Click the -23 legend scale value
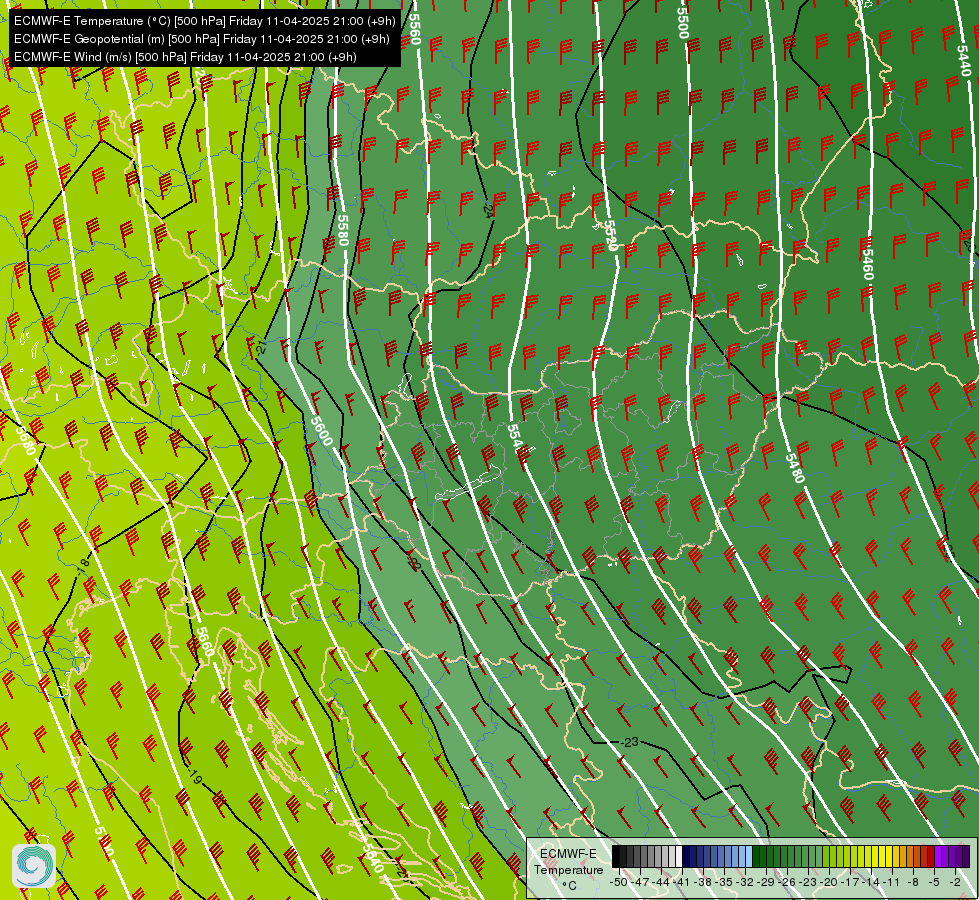This screenshot has width=979, height=900. click(x=808, y=882)
